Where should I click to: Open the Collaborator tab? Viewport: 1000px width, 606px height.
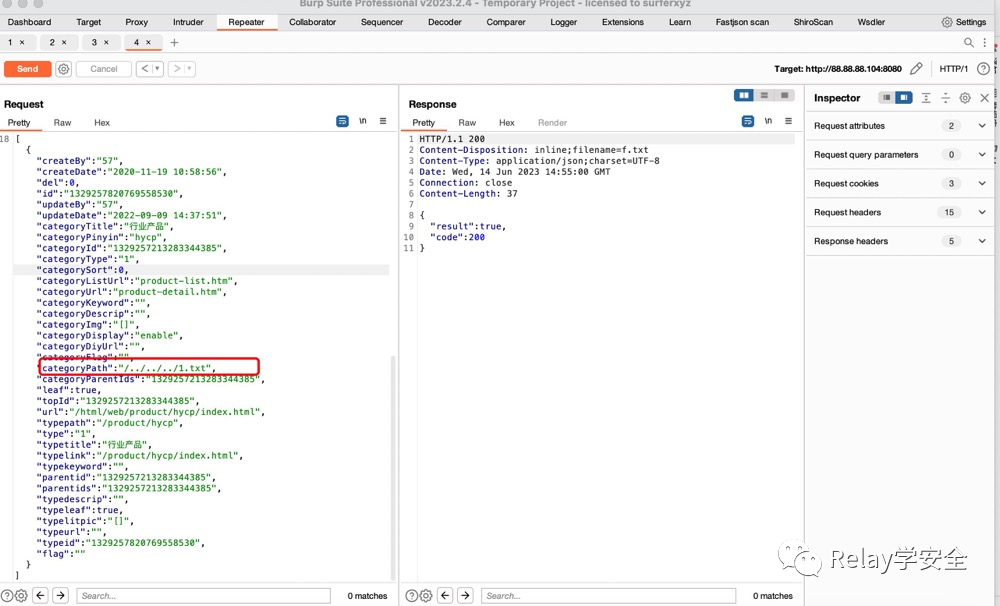click(x=312, y=22)
